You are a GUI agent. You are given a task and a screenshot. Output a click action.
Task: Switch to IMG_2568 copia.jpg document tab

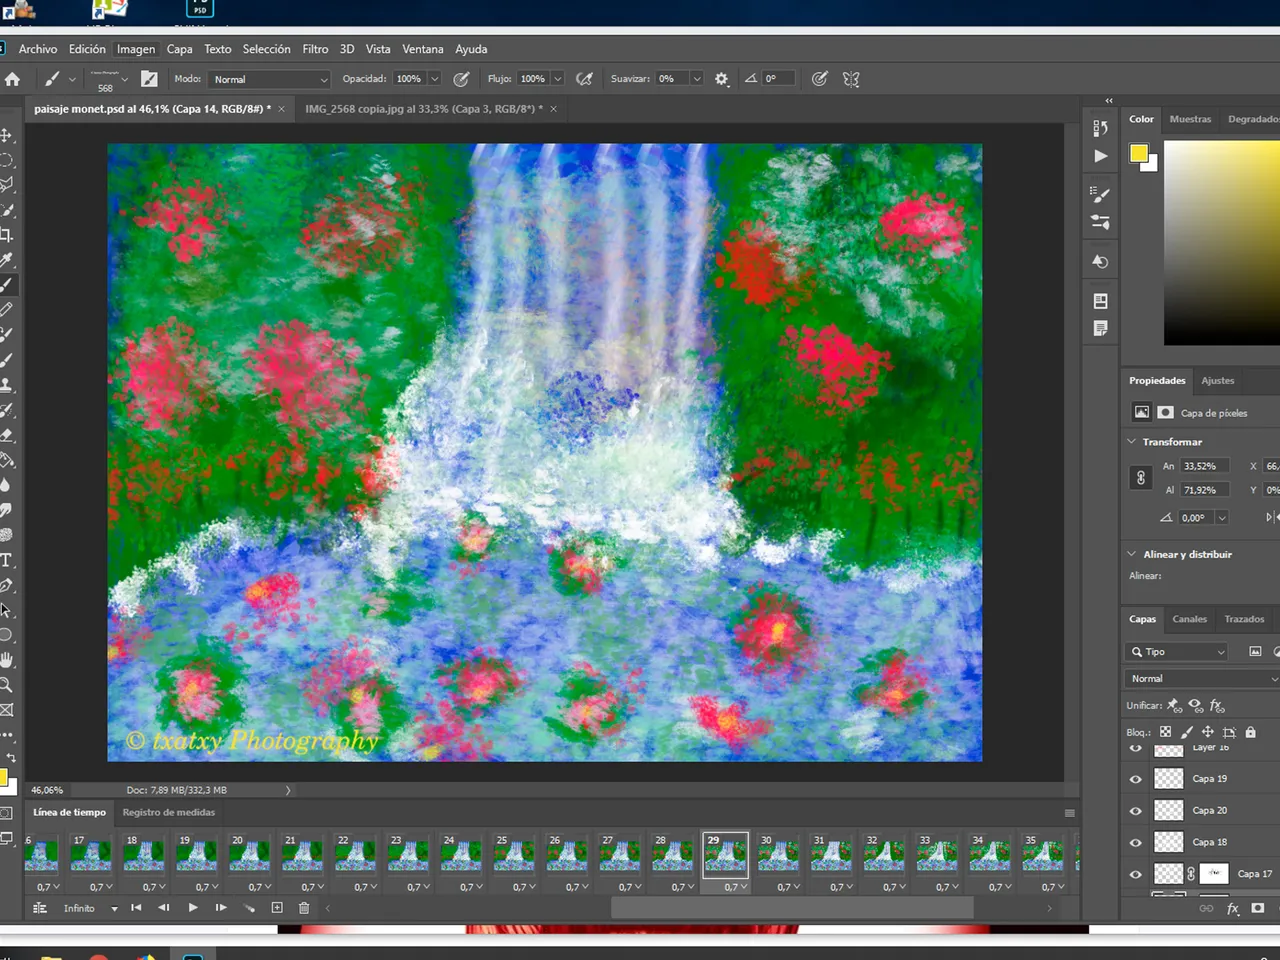tap(424, 109)
